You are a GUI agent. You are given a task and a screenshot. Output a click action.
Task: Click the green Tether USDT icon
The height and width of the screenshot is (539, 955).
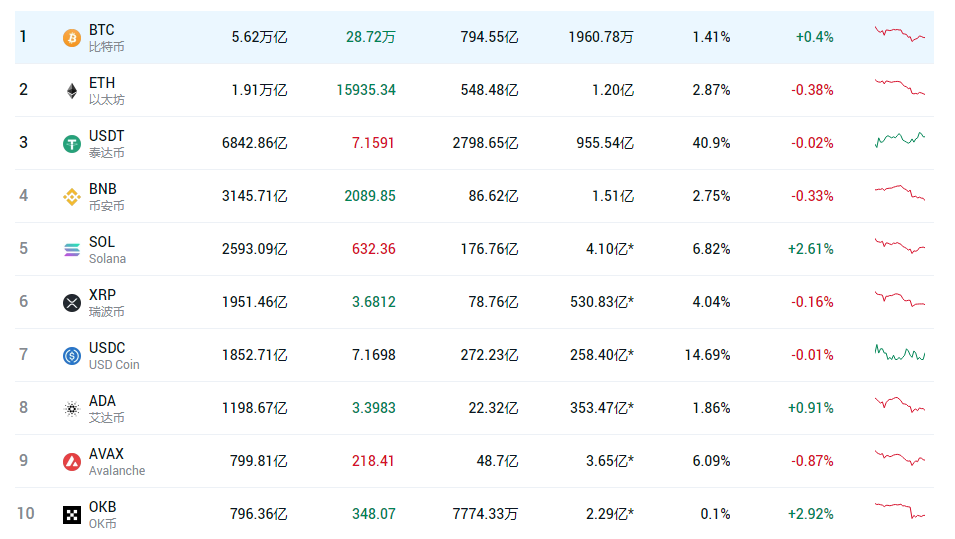click(x=72, y=144)
